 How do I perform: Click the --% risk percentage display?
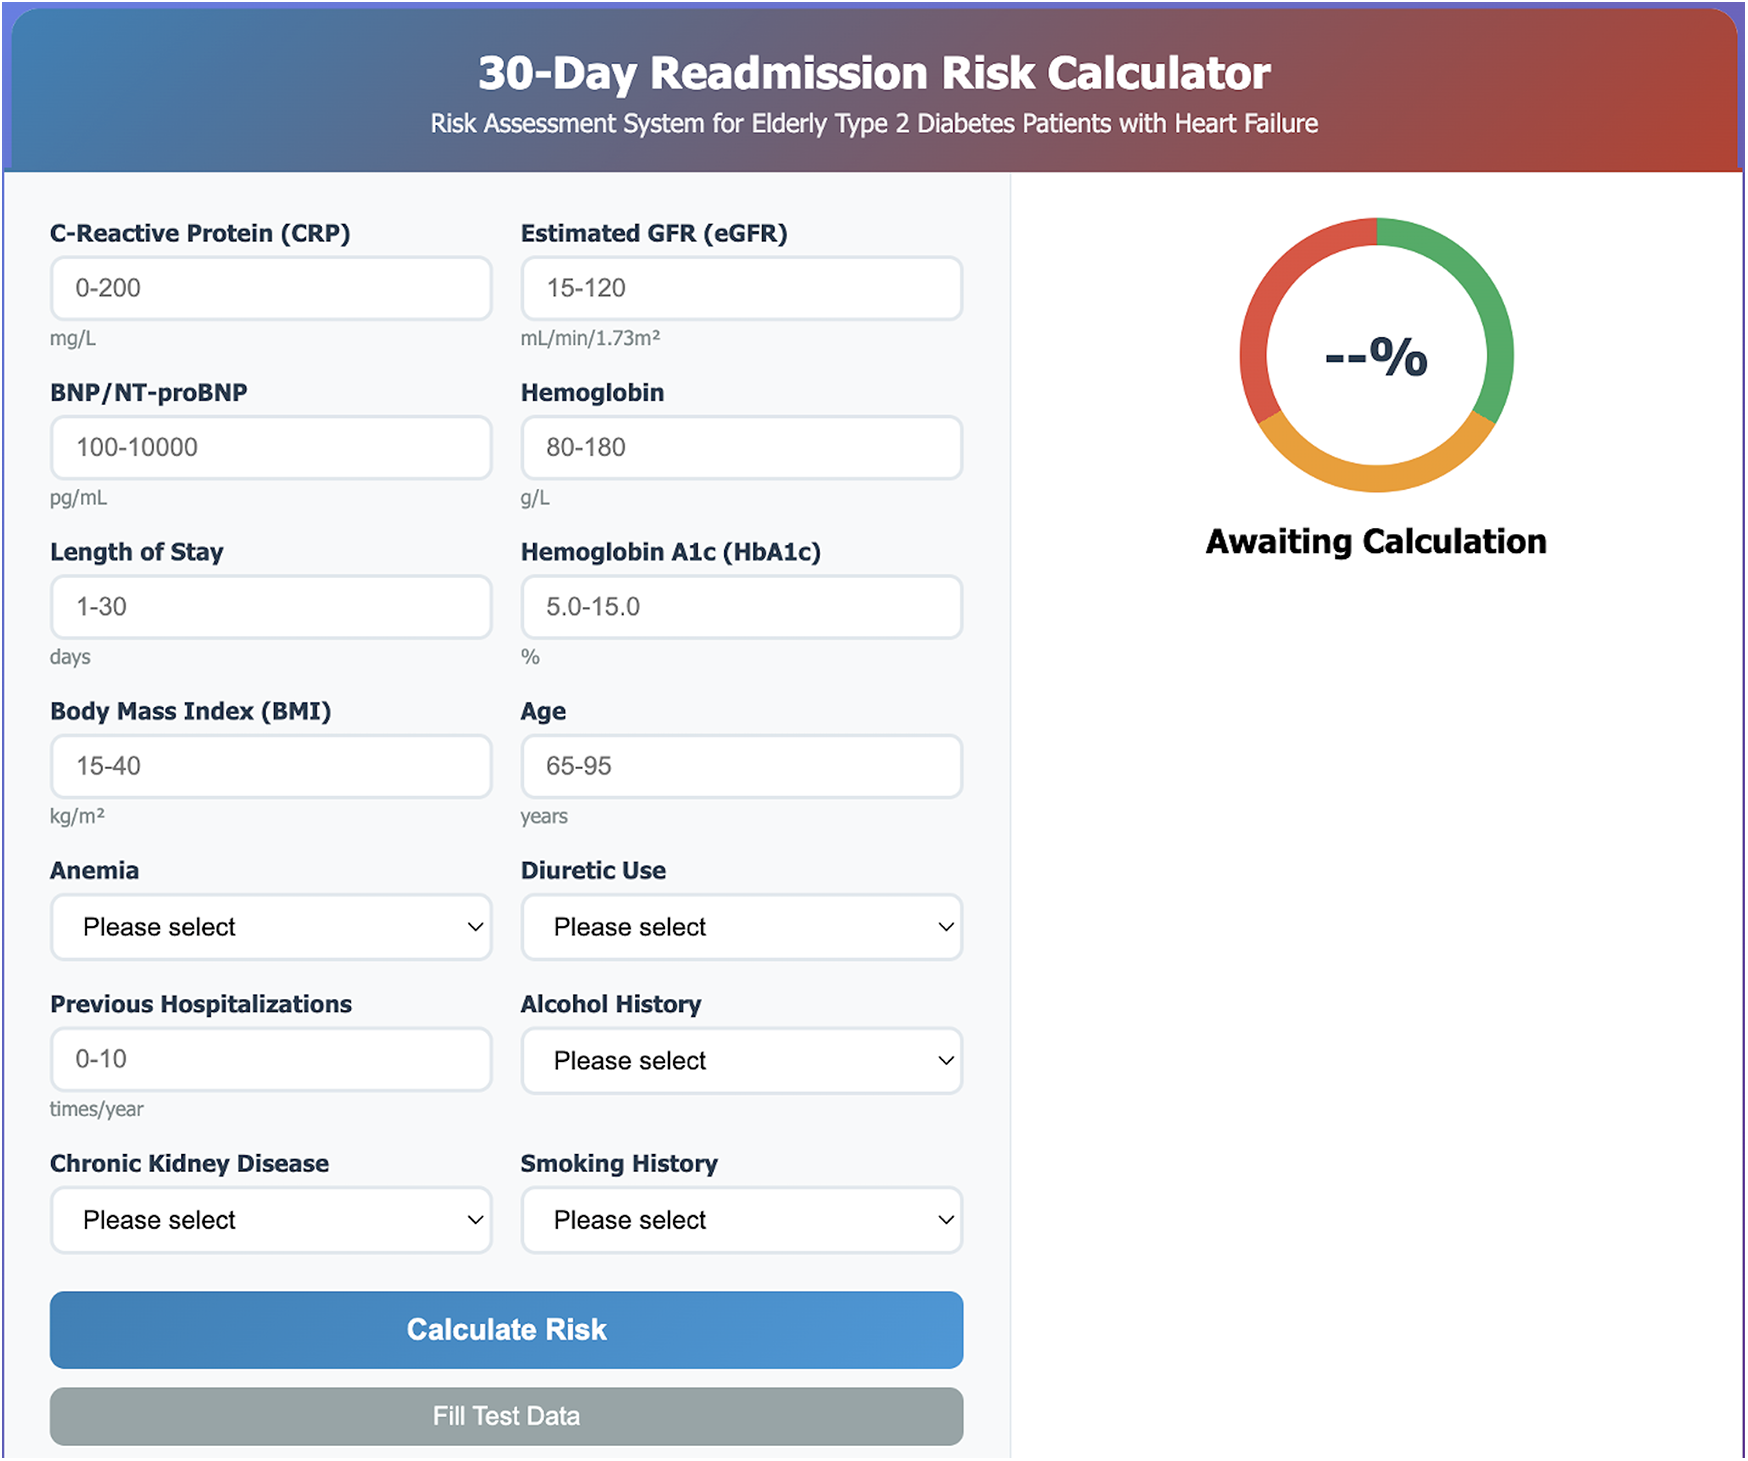[1376, 356]
